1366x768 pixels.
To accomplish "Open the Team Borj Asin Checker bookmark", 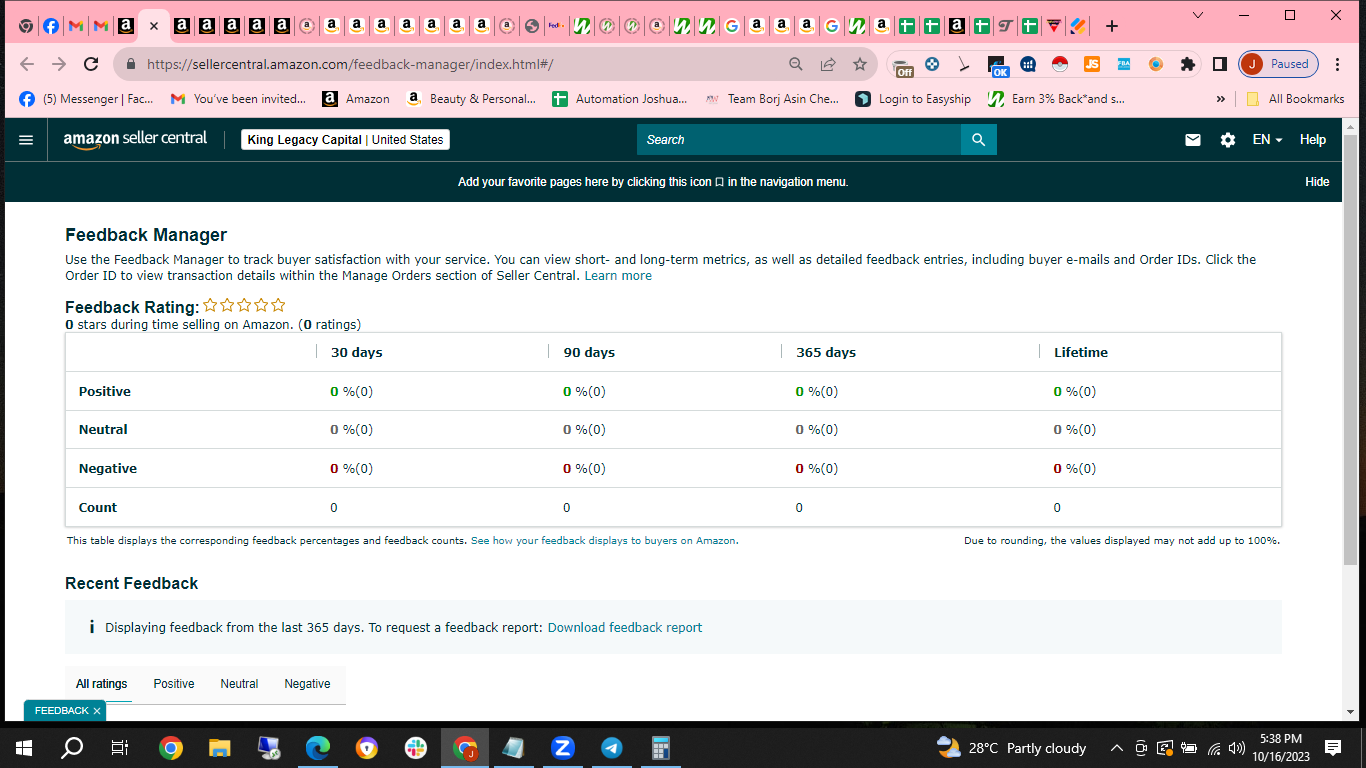I will click(x=772, y=99).
